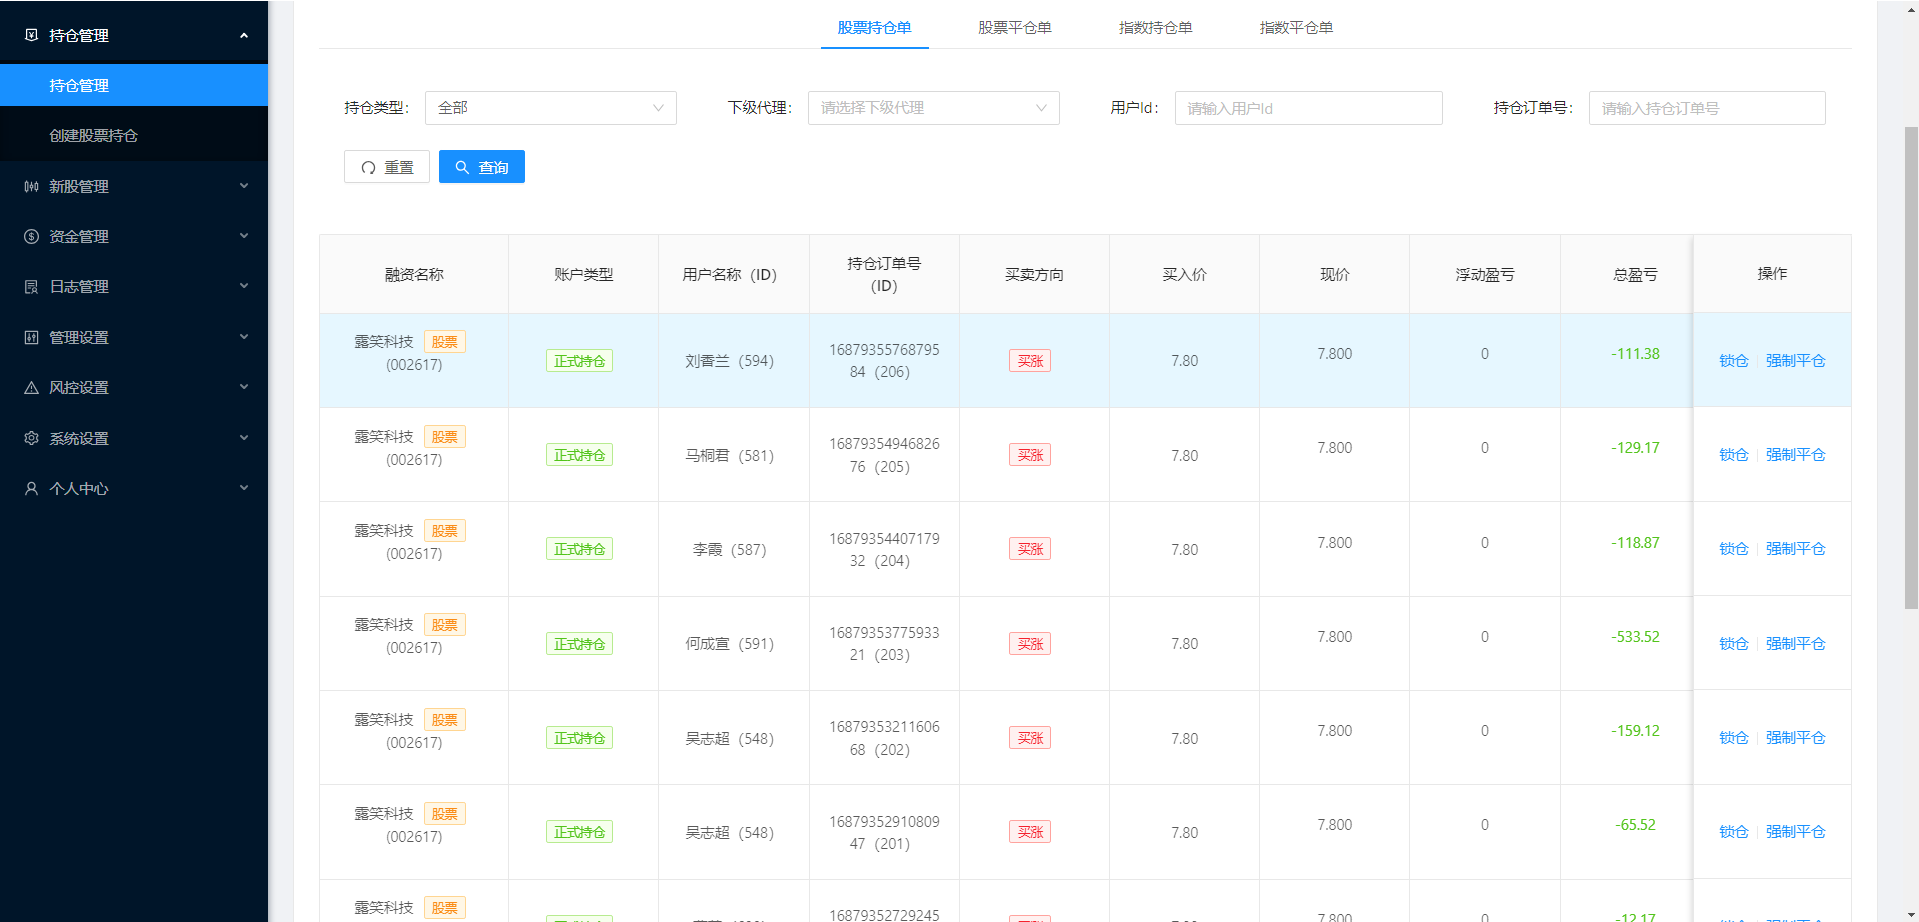This screenshot has height=922, width=1919.
Task: Click the 用户Id input field
Action: coord(1307,108)
